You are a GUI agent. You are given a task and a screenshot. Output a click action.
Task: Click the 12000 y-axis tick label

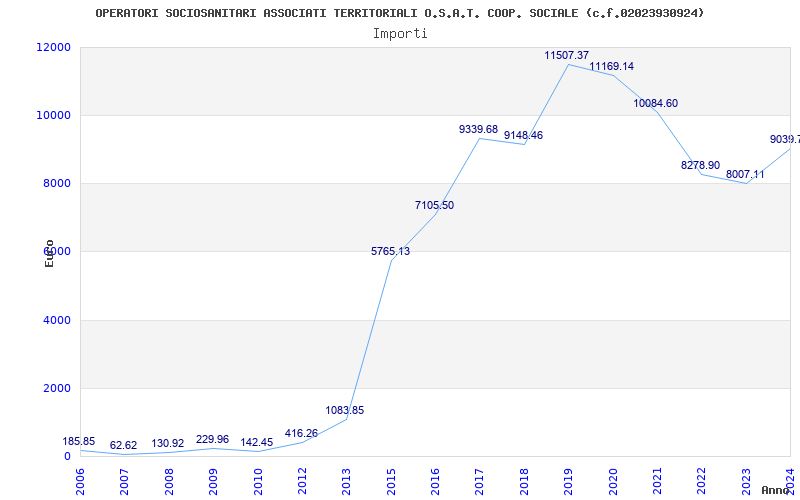[54, 47]
